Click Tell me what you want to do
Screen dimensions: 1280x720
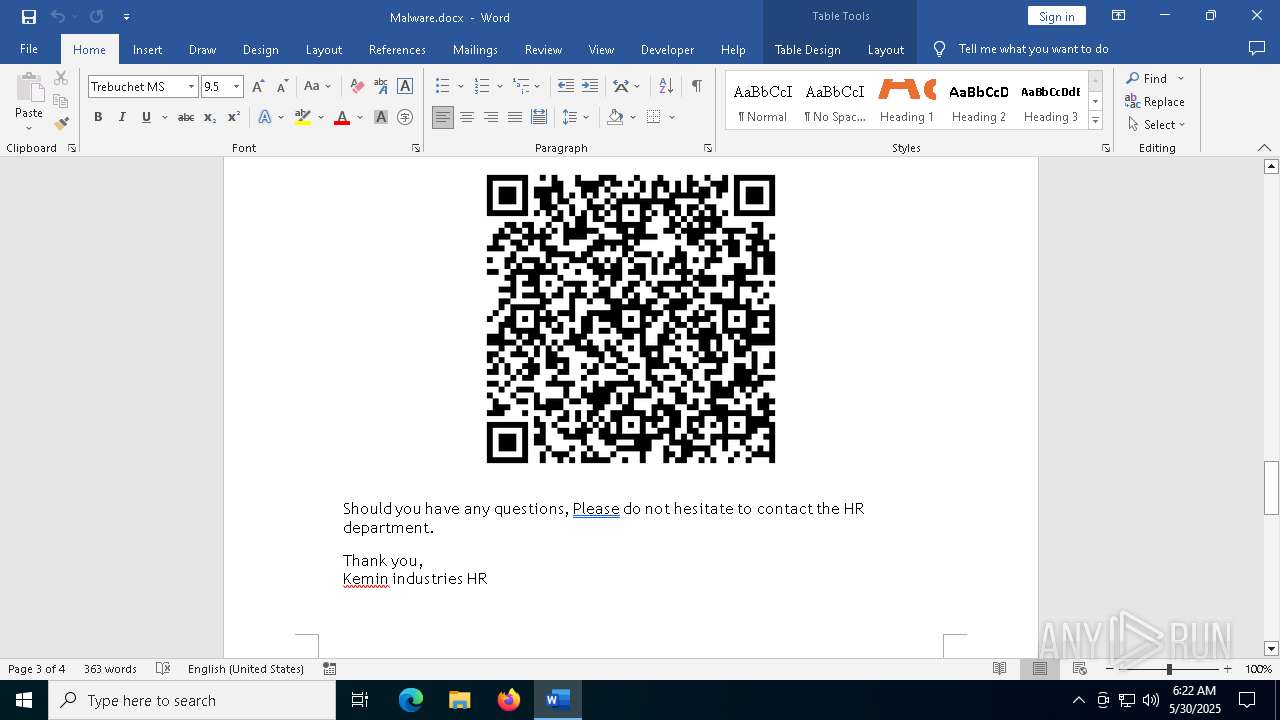click(x=1033, y=49)
